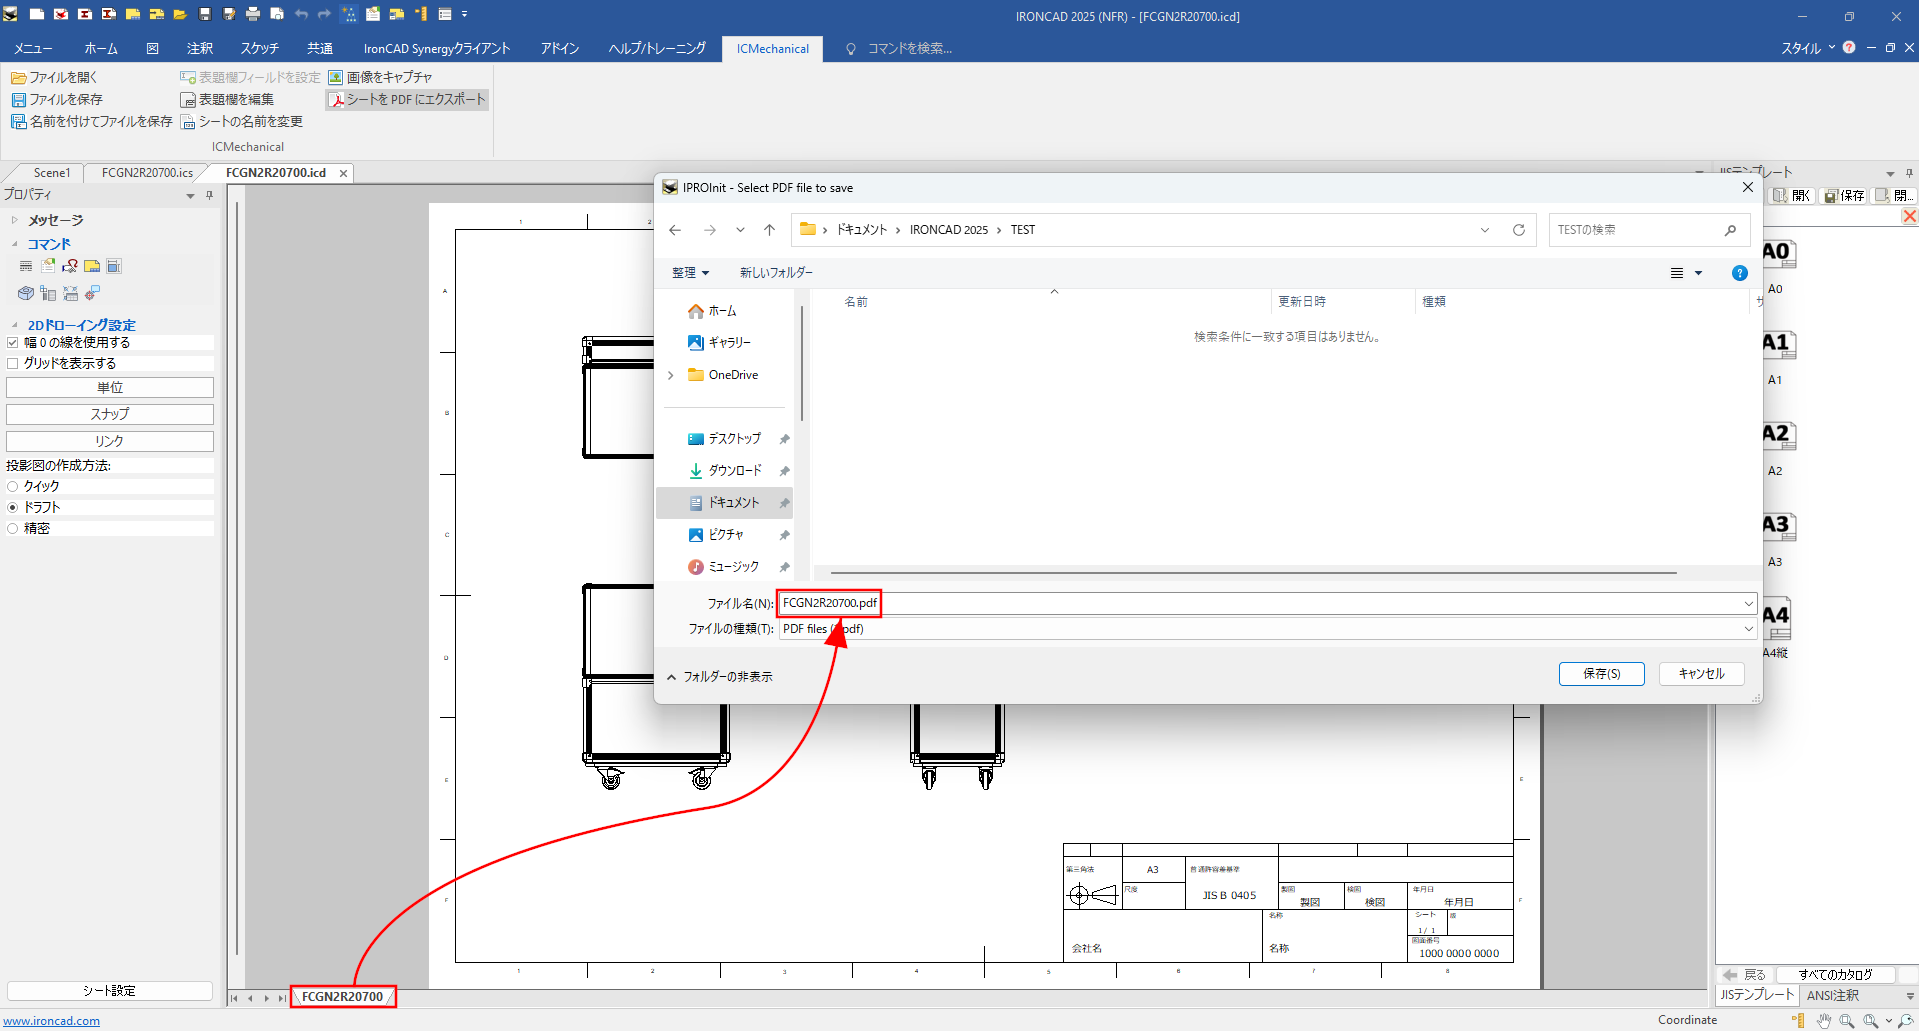Click ファイルを開く in the ribbon
The width and height of the screenshot is (1919, 1031).
[x=54, y=77]
